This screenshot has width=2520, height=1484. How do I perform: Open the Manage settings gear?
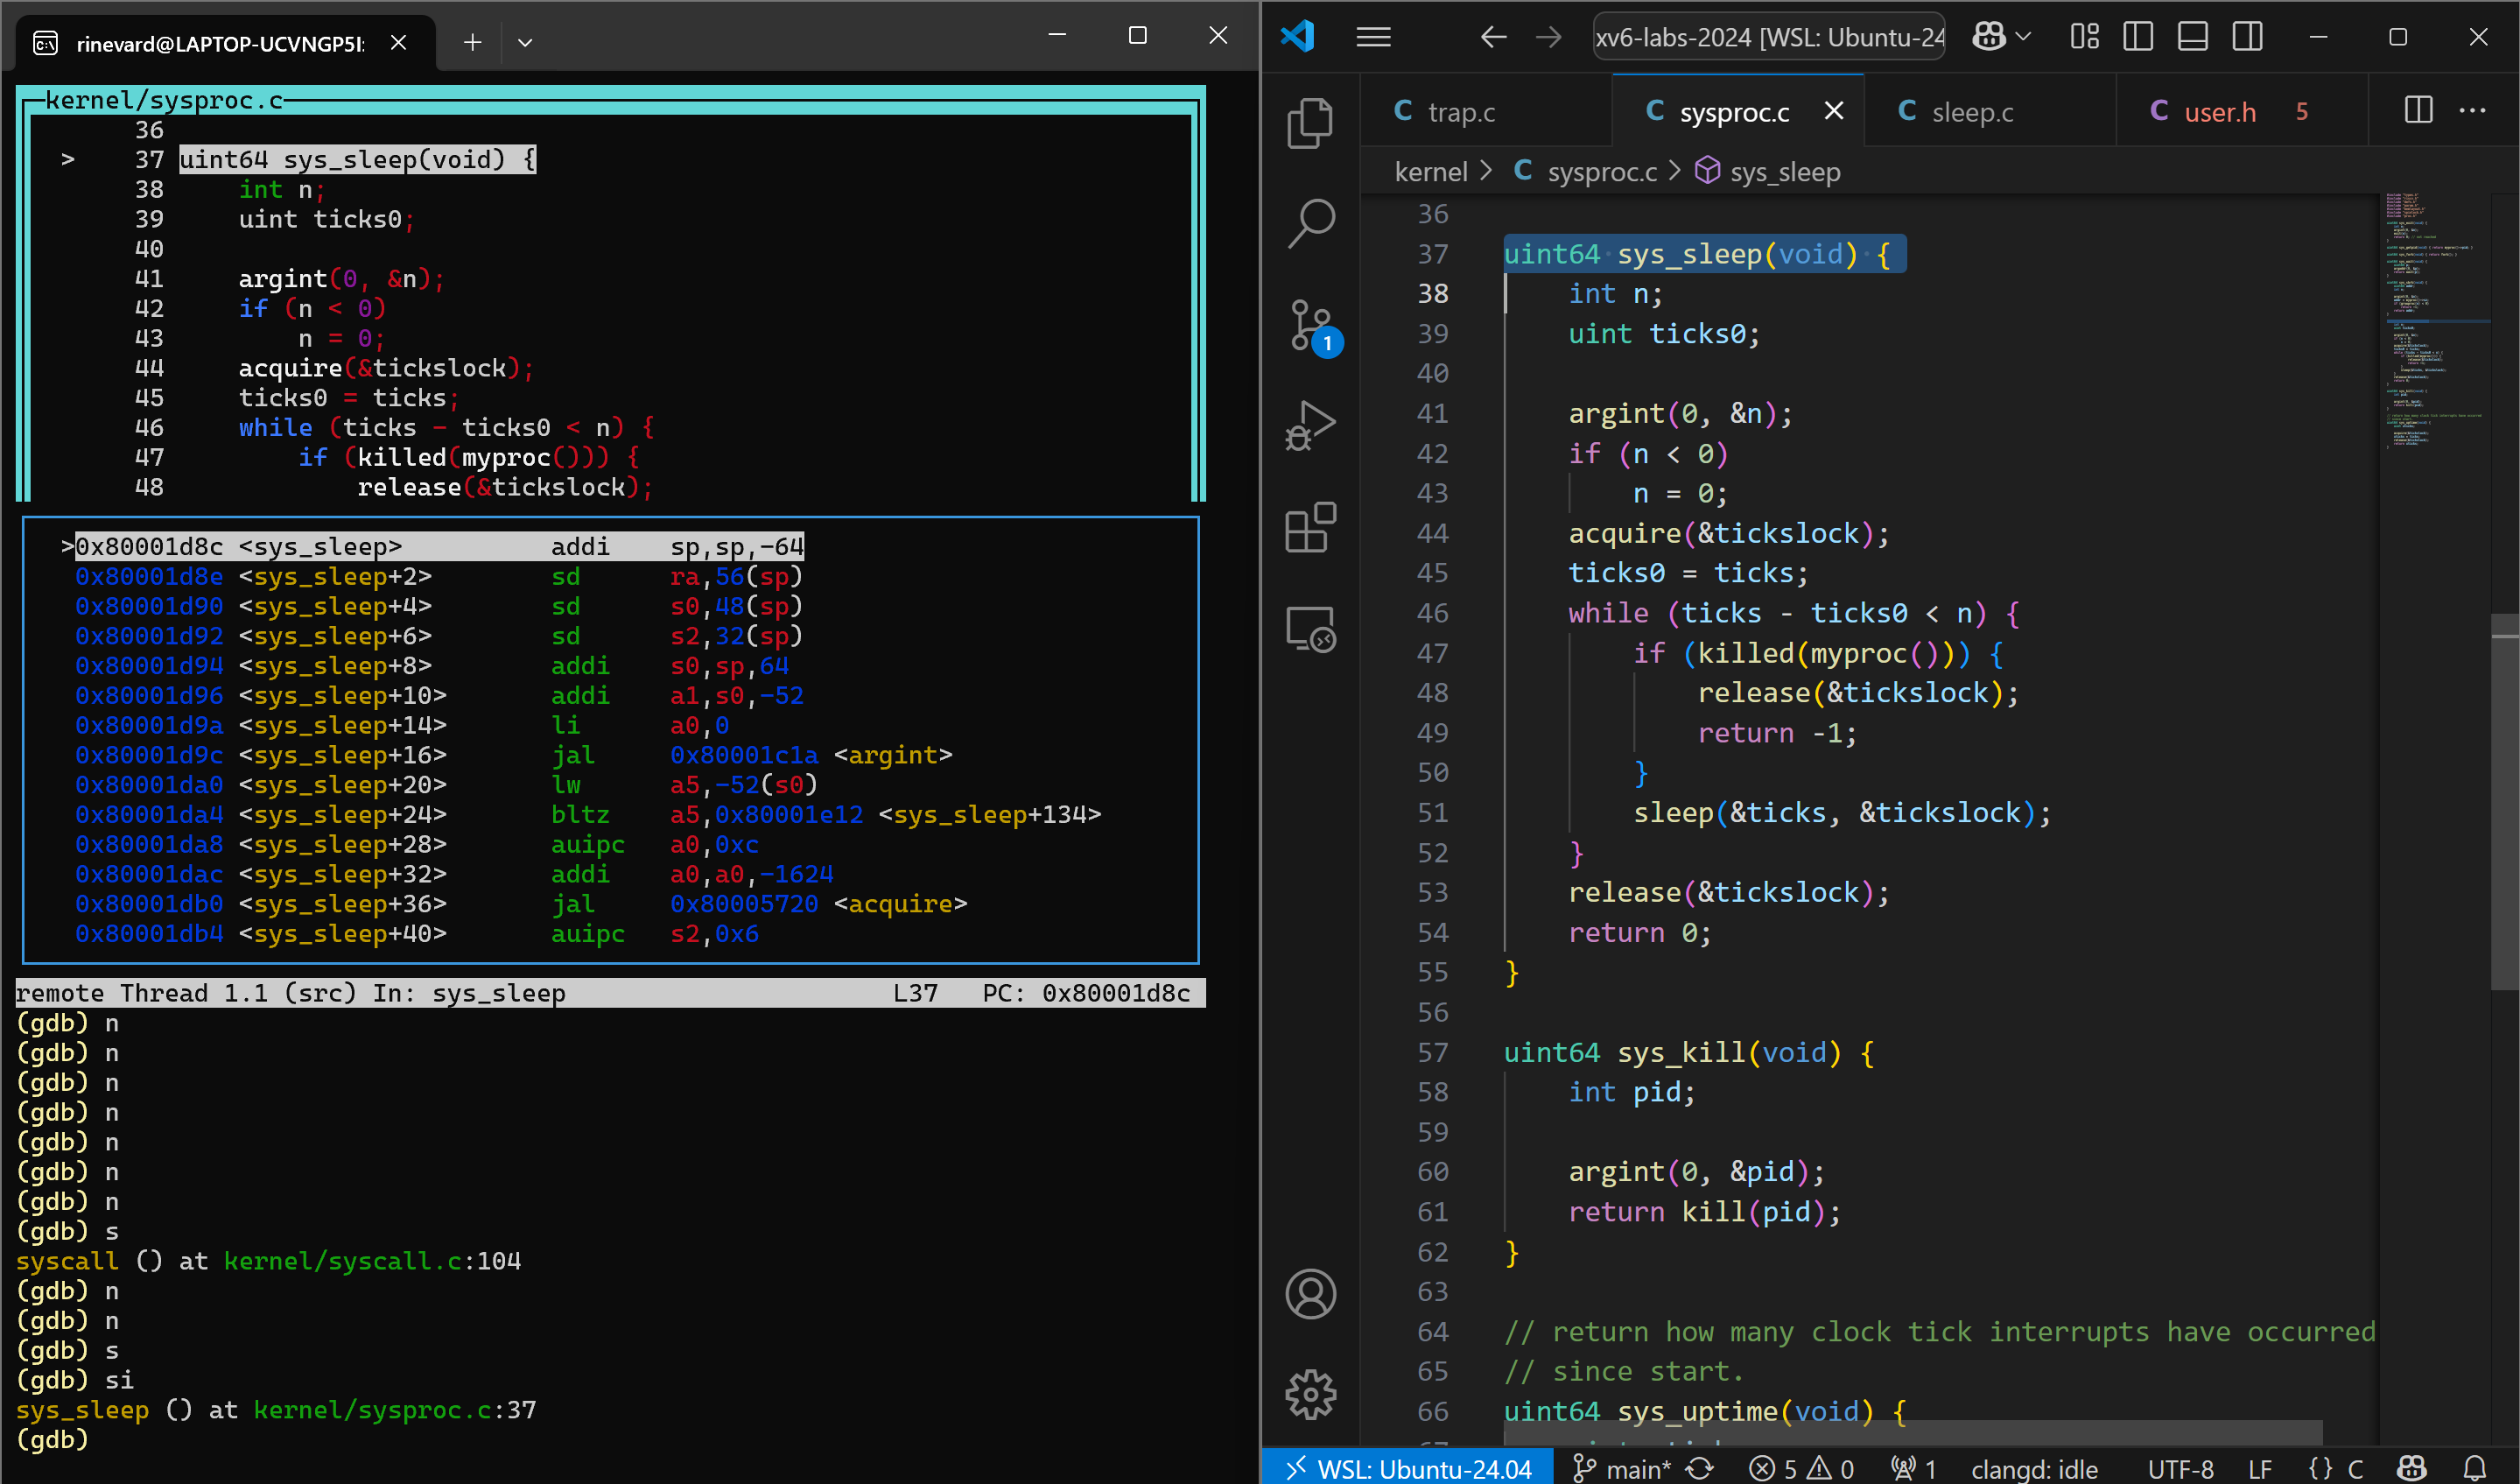tap(1311, 1394)
